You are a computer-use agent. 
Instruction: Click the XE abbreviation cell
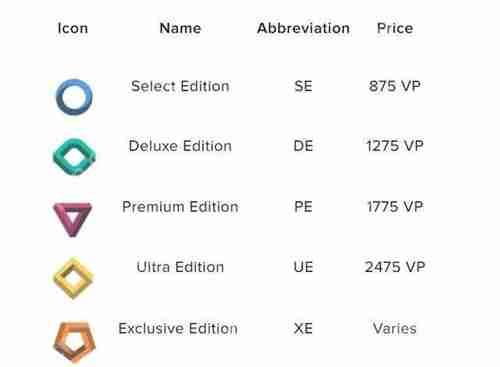[x=303, y=329]
